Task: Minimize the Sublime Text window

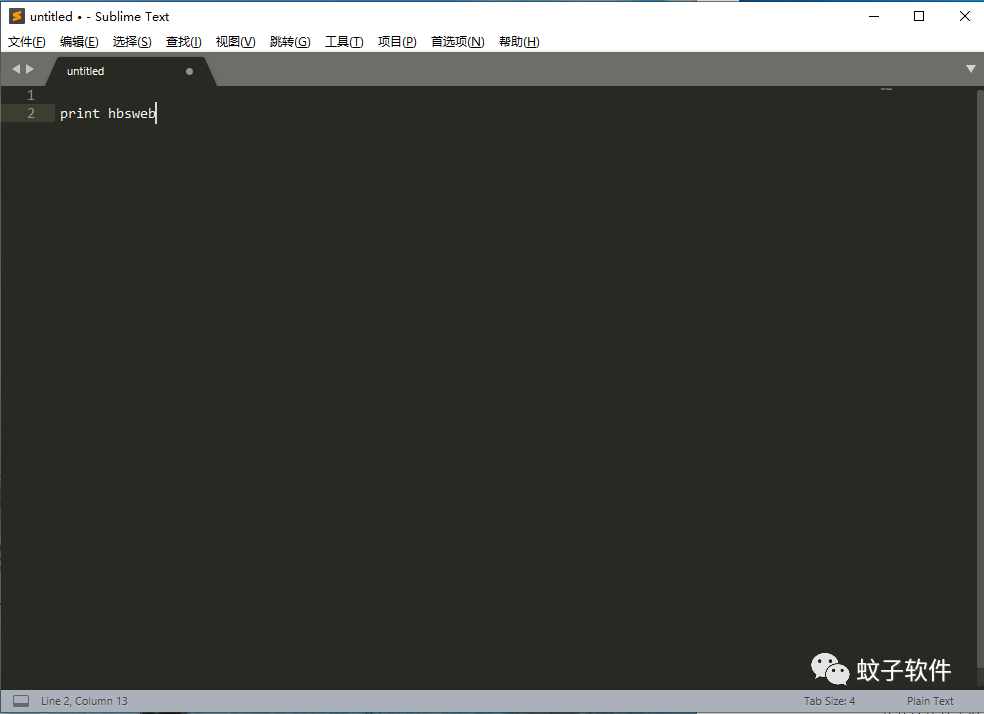Action: tap(874, 16)
